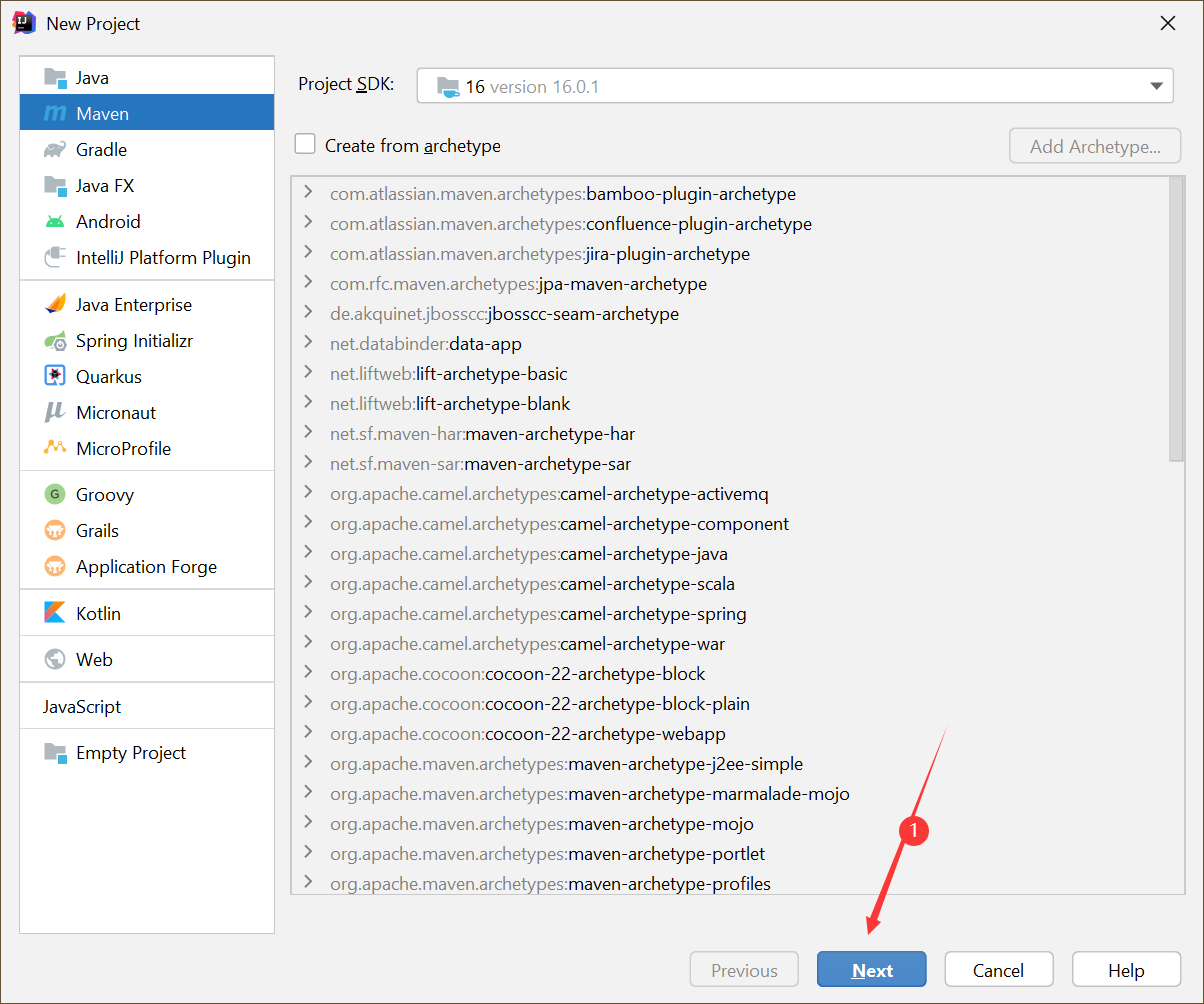Click the IntelliJ Platform Plugin icon
This screenshot has height=1004, width=1204.
tap(55, 258)
